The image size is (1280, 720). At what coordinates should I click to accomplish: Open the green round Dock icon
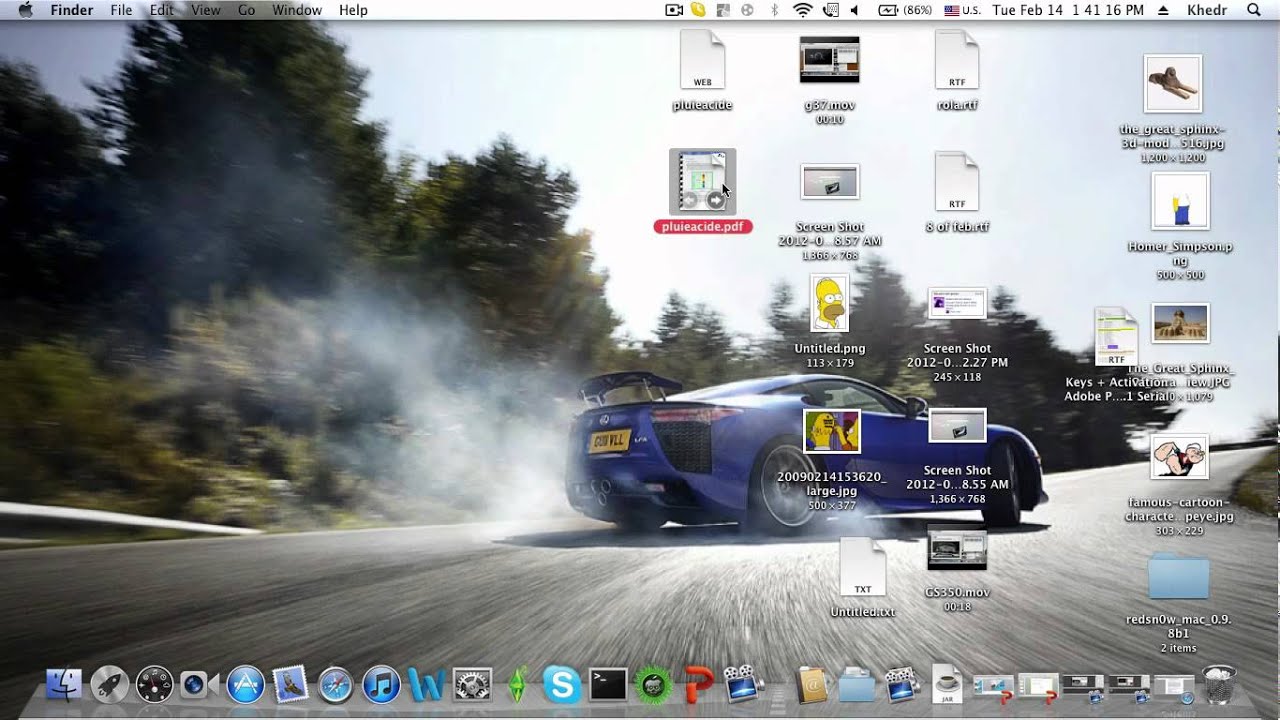tap(654, 685)
